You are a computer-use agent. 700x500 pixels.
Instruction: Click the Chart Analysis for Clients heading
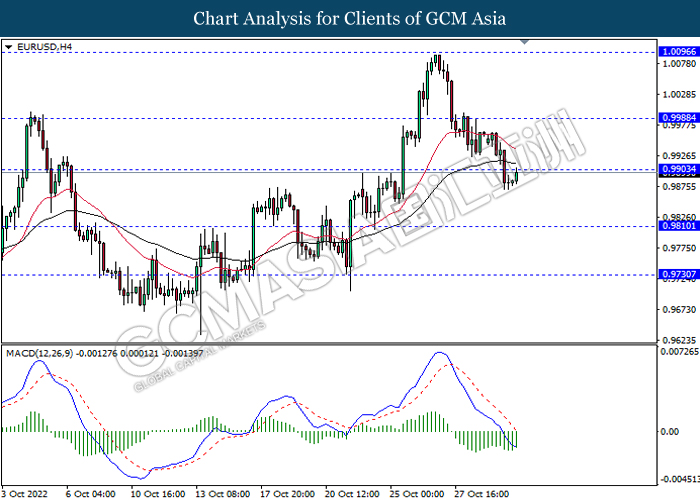tap(350, 19)
